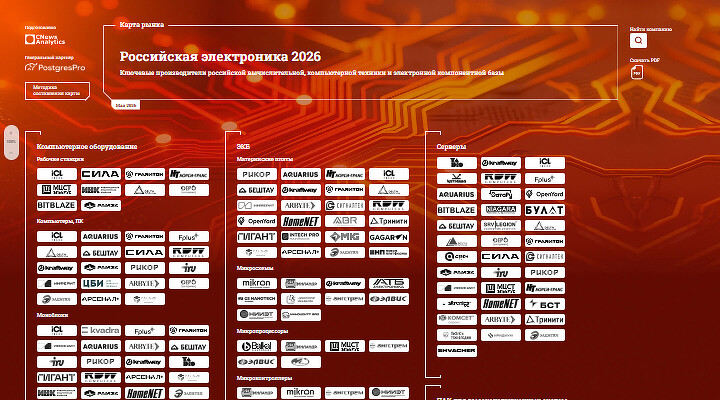Image resolution: width=720 pixels, height=400 pixels.
Task: Select Рикор logo under Компьютеры, ПК
Action: (145, 268)
